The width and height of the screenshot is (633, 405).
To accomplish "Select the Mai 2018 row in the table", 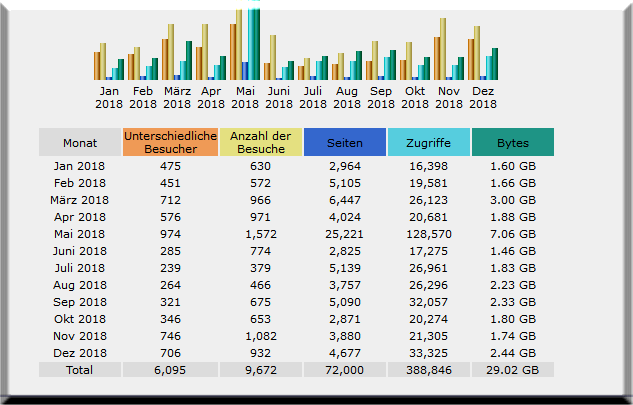I will (80, 234).
